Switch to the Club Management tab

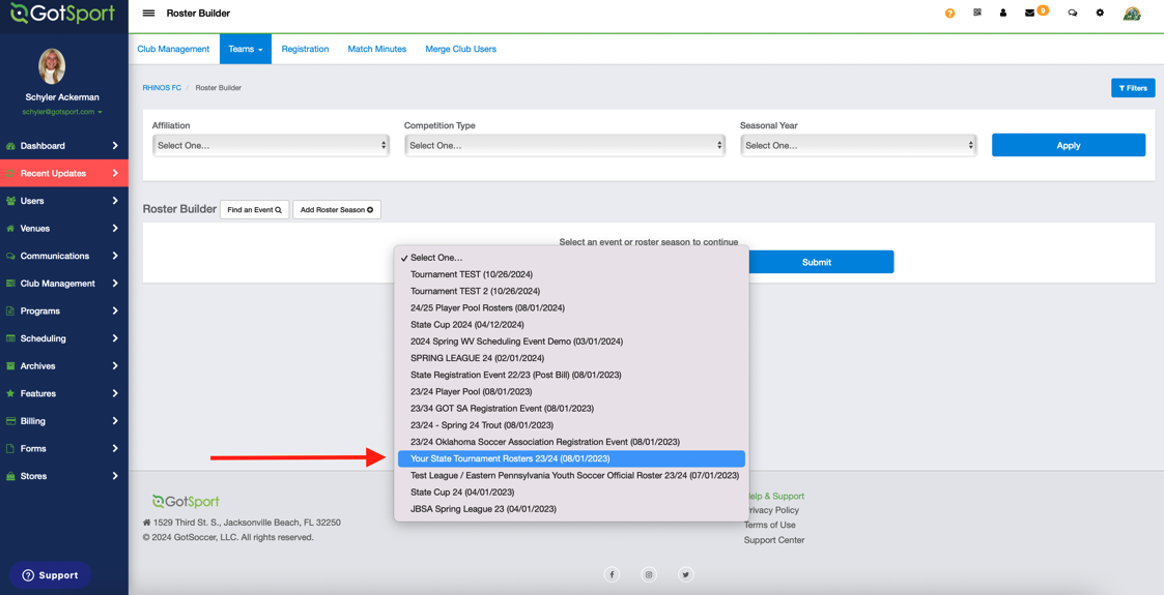pyautogui.click(x=174, y=49)
